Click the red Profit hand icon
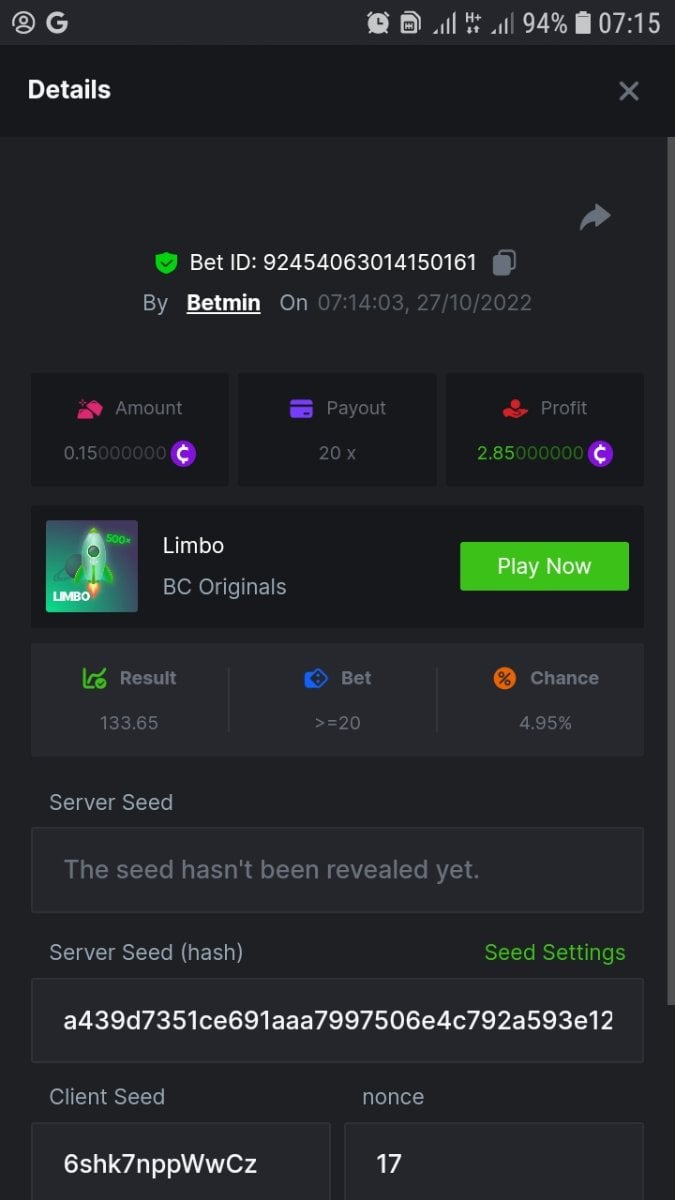The image size is (675, 1200). [x=515, y=408]
